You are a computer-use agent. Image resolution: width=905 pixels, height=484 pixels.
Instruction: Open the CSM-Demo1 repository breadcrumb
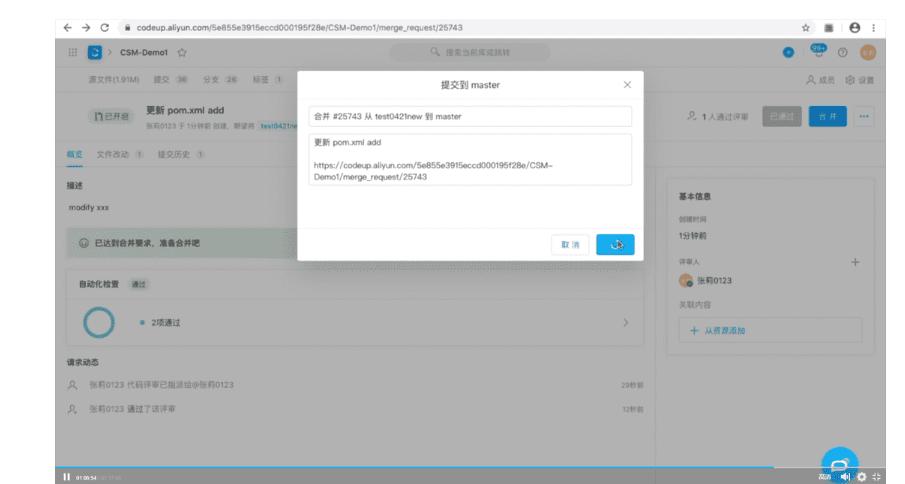pyautogui.click(x=144, y=52)
